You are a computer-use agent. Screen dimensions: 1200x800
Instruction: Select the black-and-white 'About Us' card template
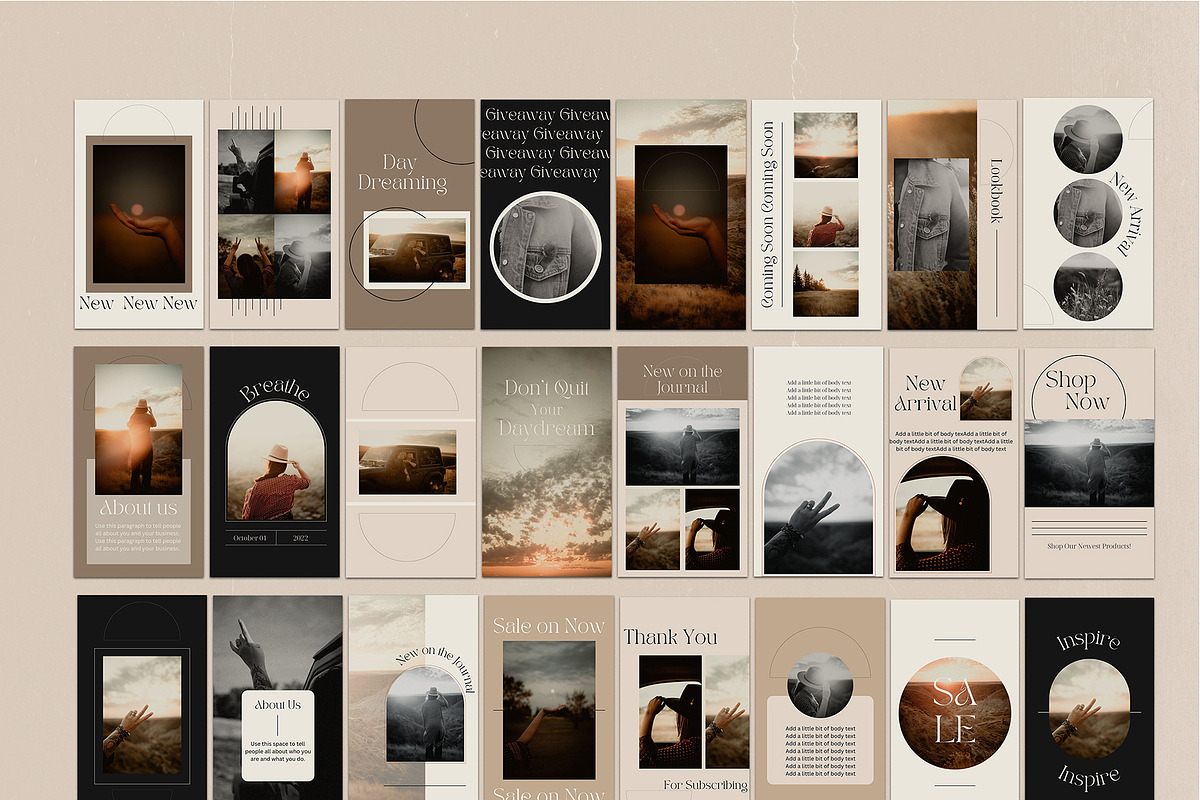[x=277, y=699]
